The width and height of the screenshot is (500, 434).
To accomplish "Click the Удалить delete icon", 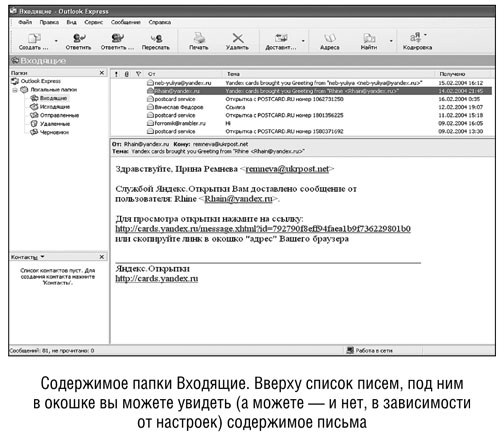I will [237, 38].
